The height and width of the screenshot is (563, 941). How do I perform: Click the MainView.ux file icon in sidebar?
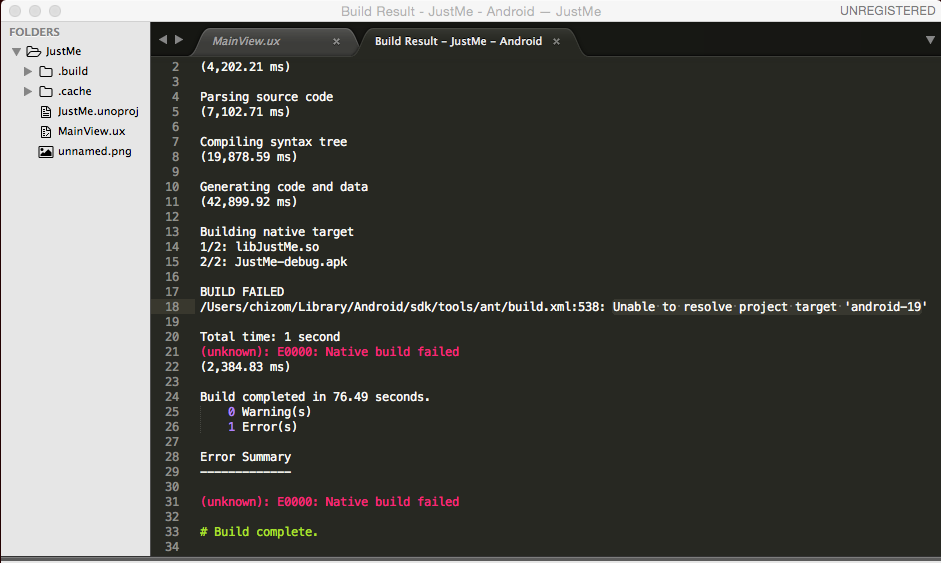coord(46,132)
